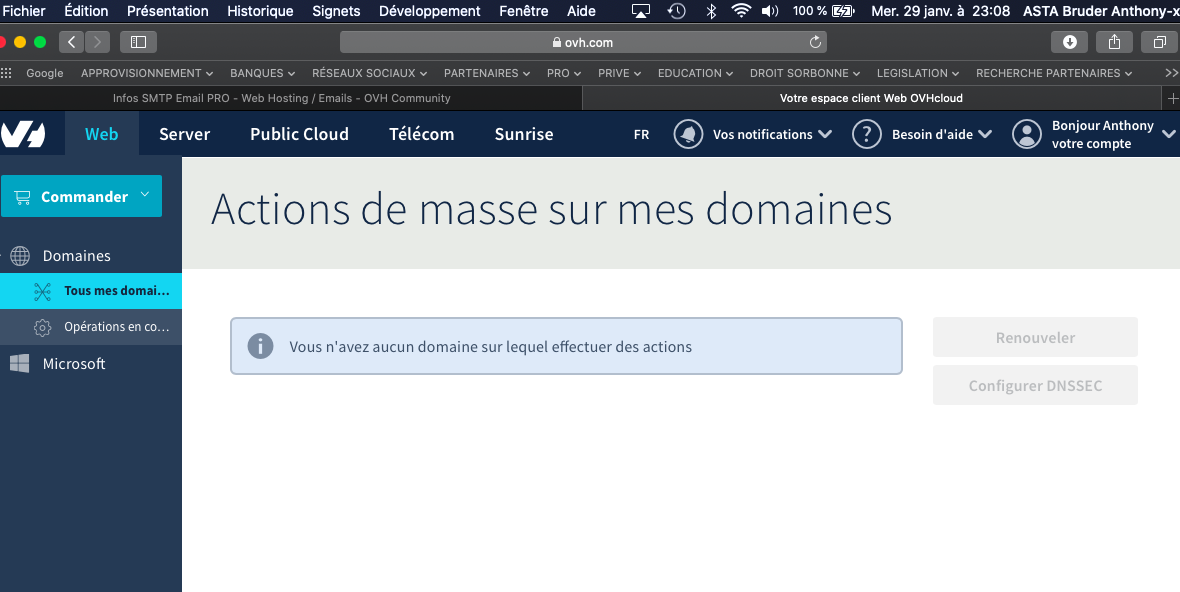
Task: Click the Microsoft sidebar item
Action: coord(74,364)
